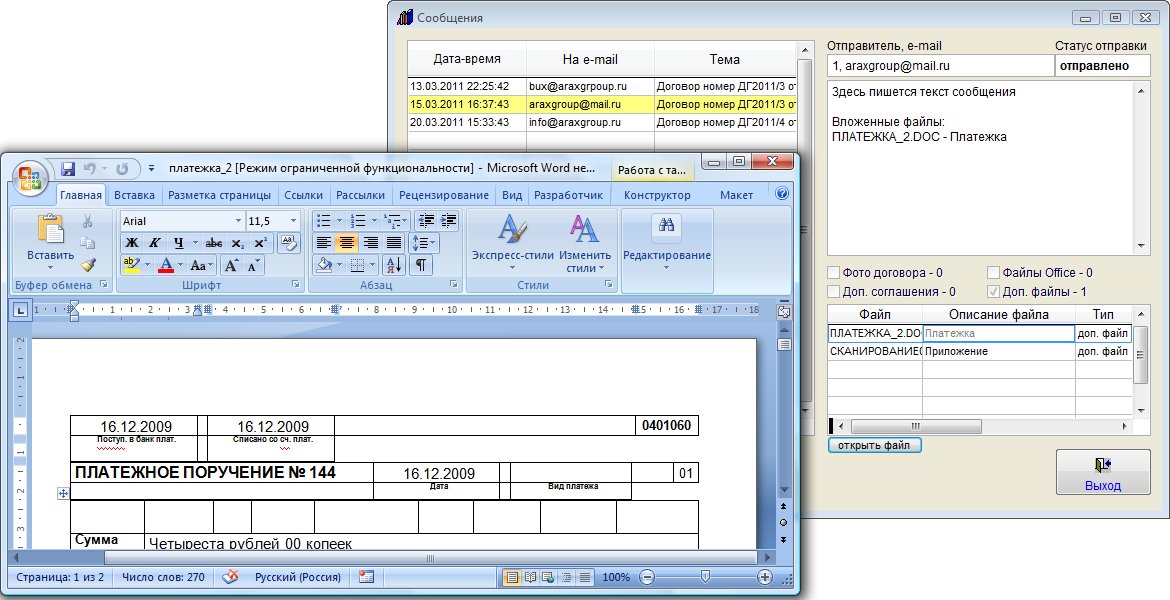
Task: Open the Разработчик tab
Action: (x=569, y=195)
